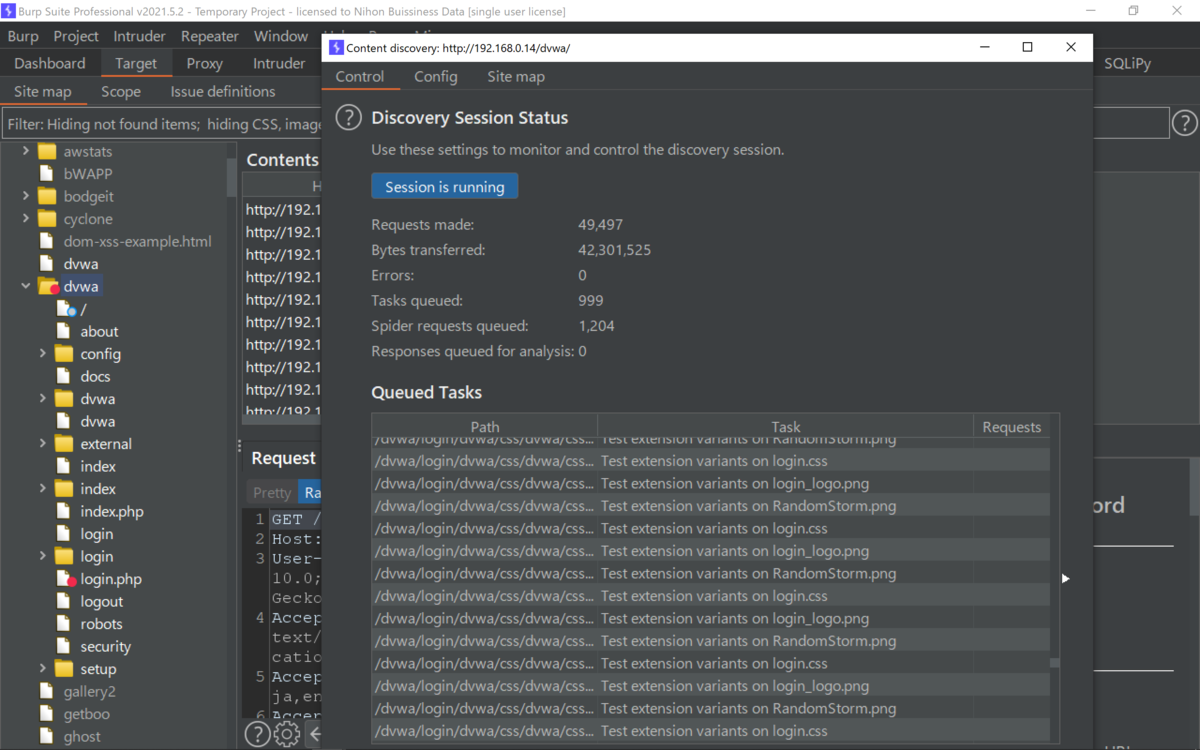
Task: Click the Path column header
Action: pos(485,427)
